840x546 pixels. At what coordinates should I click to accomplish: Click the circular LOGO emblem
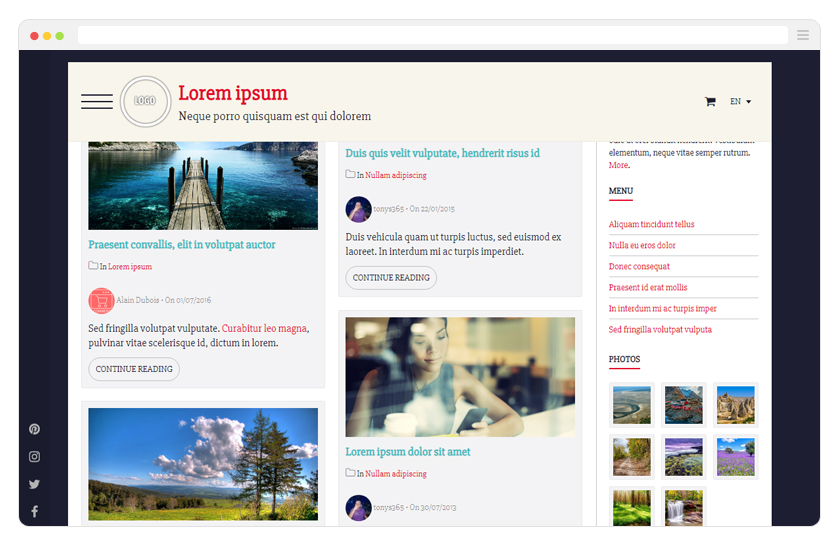145,101
